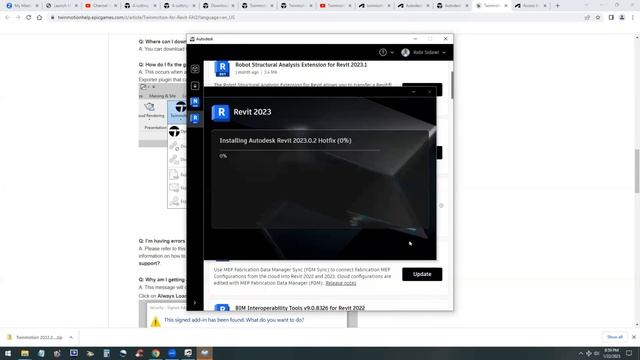640x360 pixels.
Task: Close the Revit 2023 installer dialog
Action: coord(429,92)
